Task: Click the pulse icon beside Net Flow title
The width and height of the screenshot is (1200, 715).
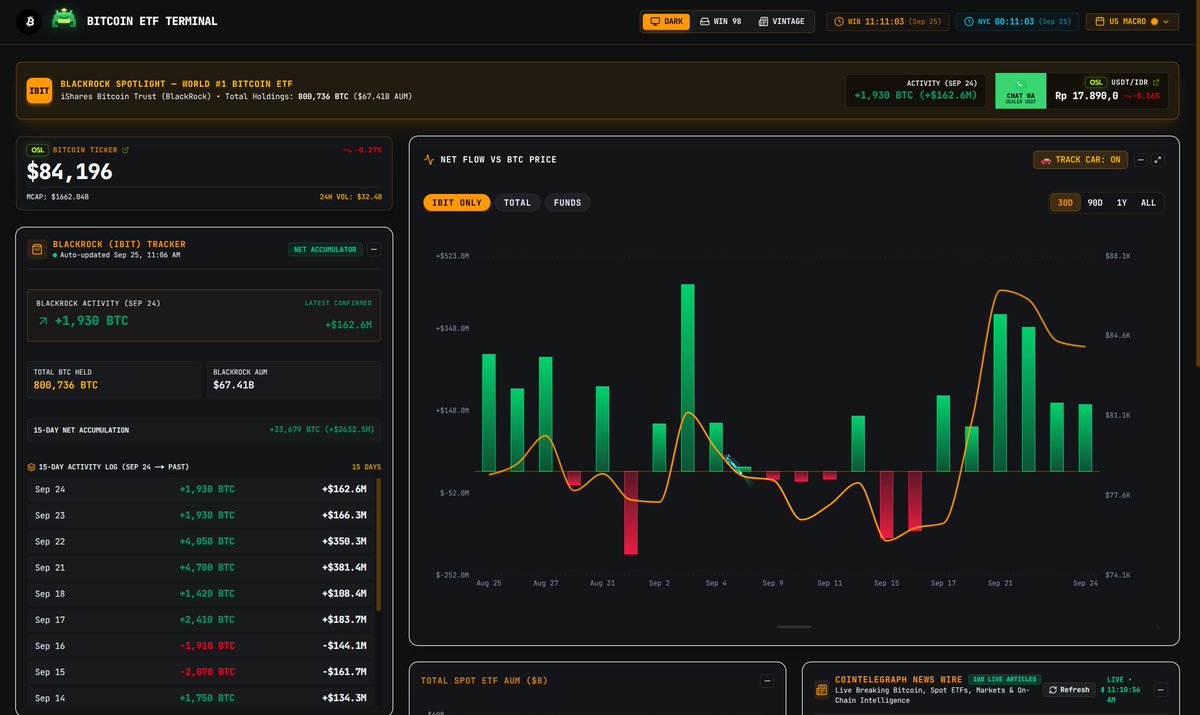Action: 429,159
